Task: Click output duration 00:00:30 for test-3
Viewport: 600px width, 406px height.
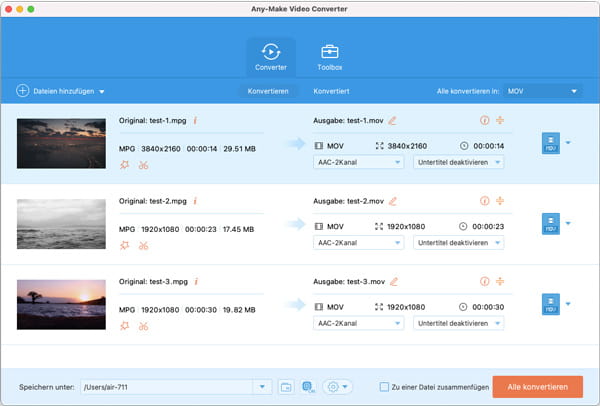Action: pos(488,307)
